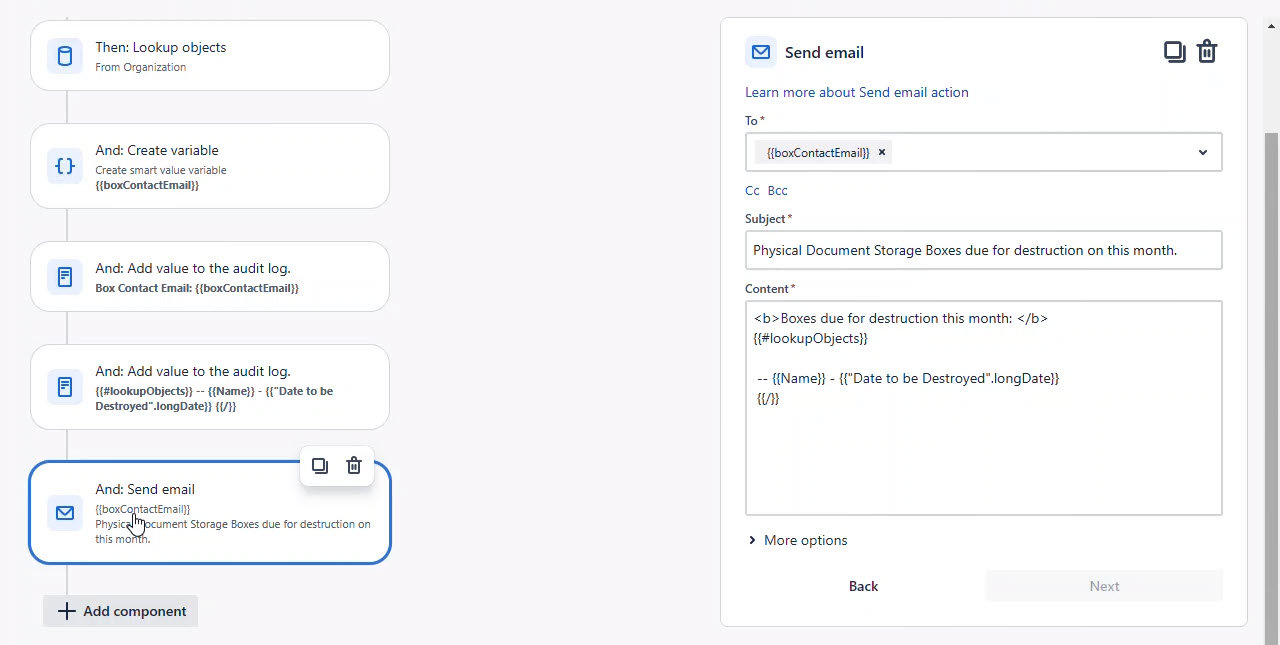Open Learn more about Send email action
Viewport: 1280px width, 645px height.
857,92
